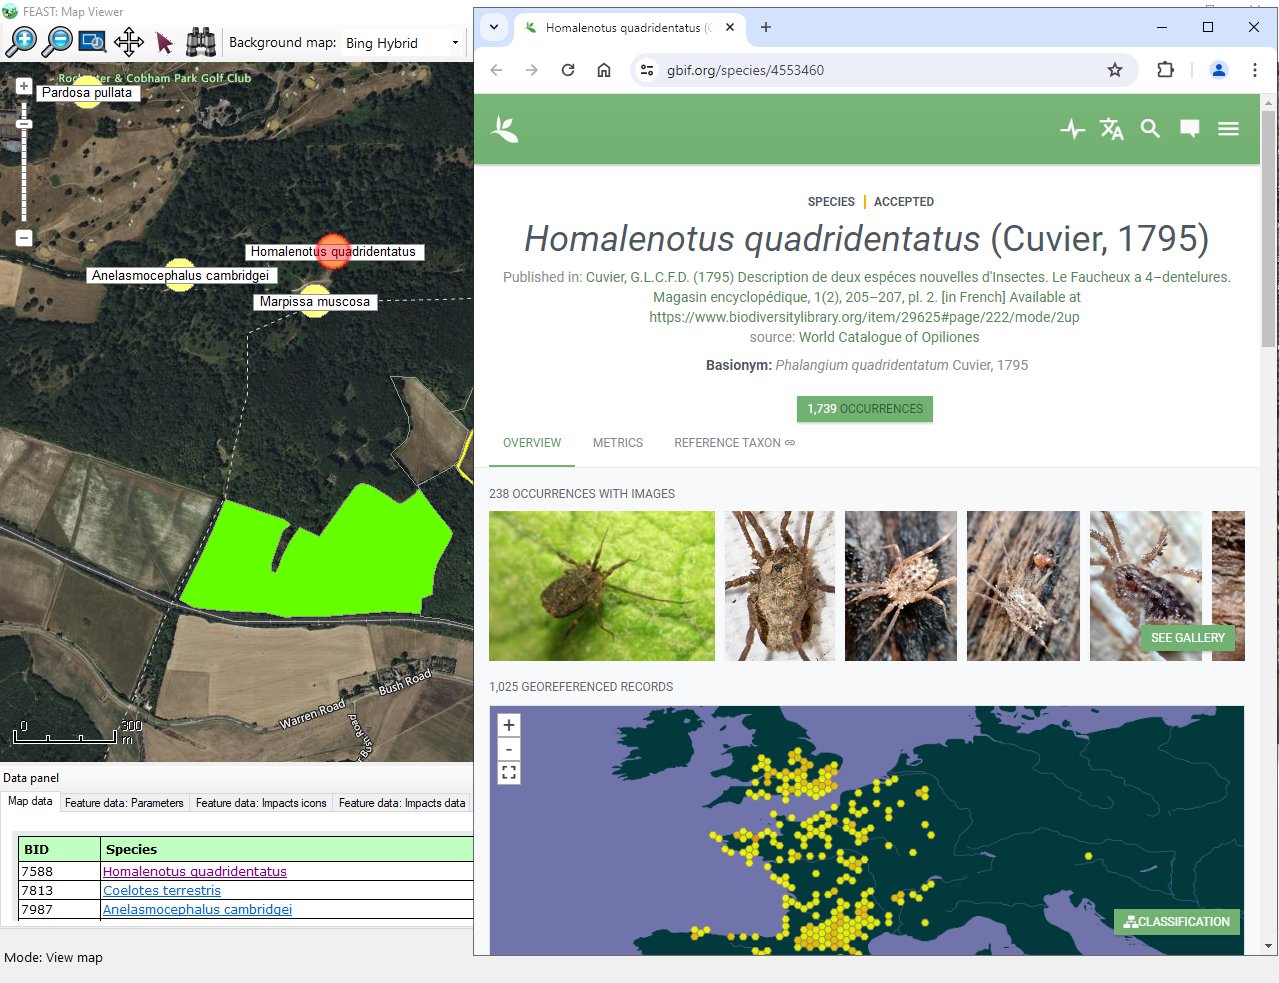Select the zoom in magnifier tool
Viewport: 1279px width, 983px height.
(21, 42)
